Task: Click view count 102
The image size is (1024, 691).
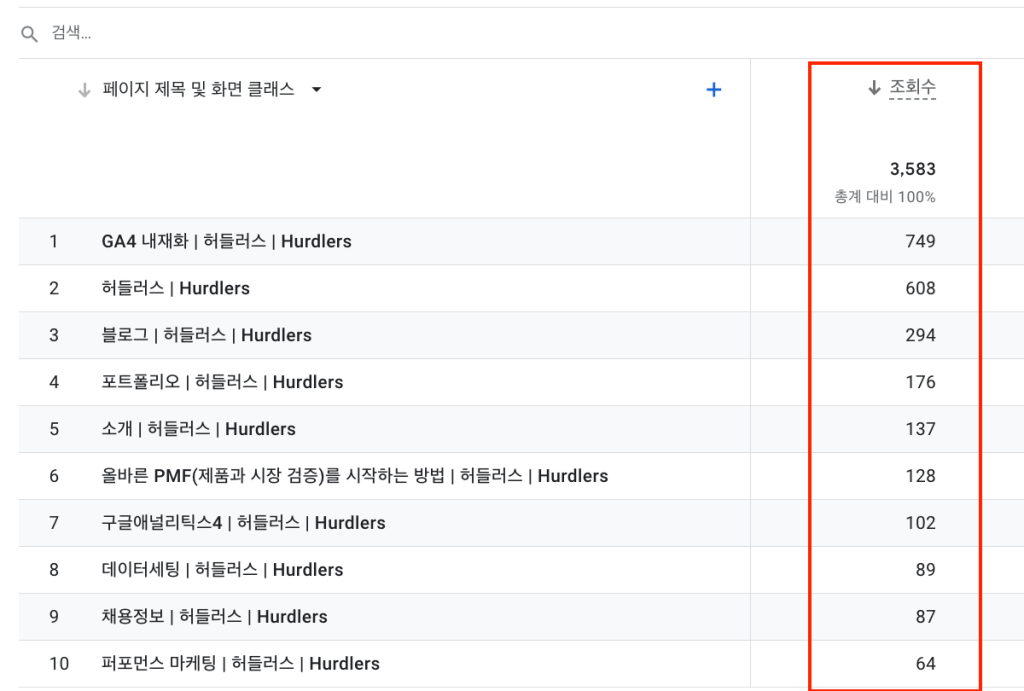Action: tap(920, 523)
